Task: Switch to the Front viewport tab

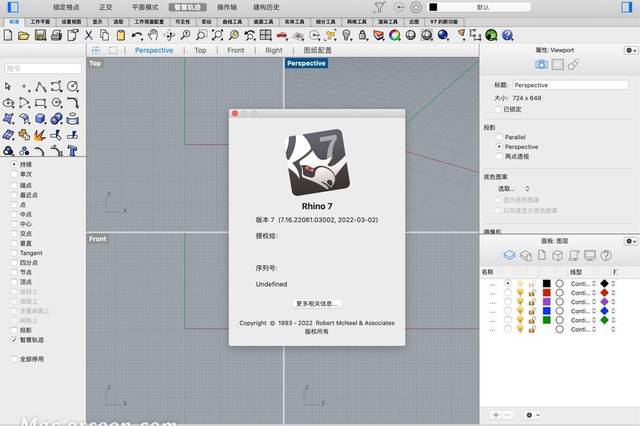Action: coord(236,50)
